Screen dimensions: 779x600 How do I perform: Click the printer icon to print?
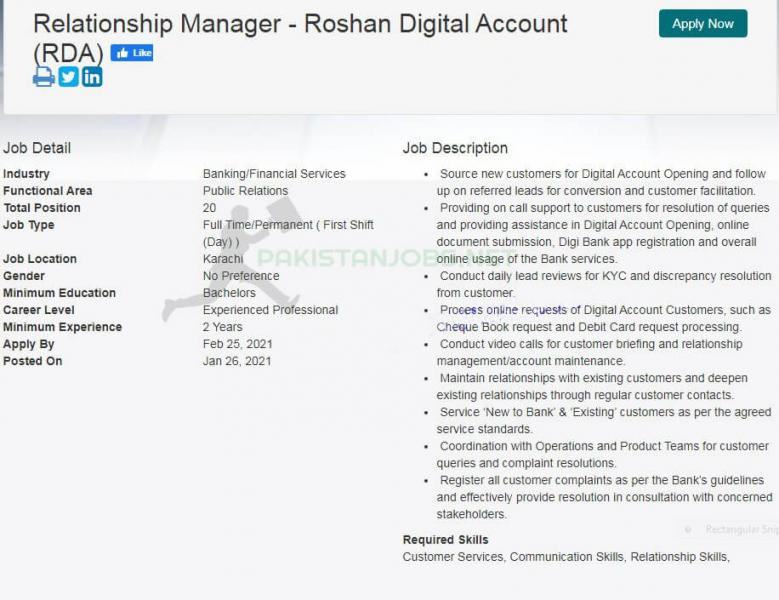point(44,77)
